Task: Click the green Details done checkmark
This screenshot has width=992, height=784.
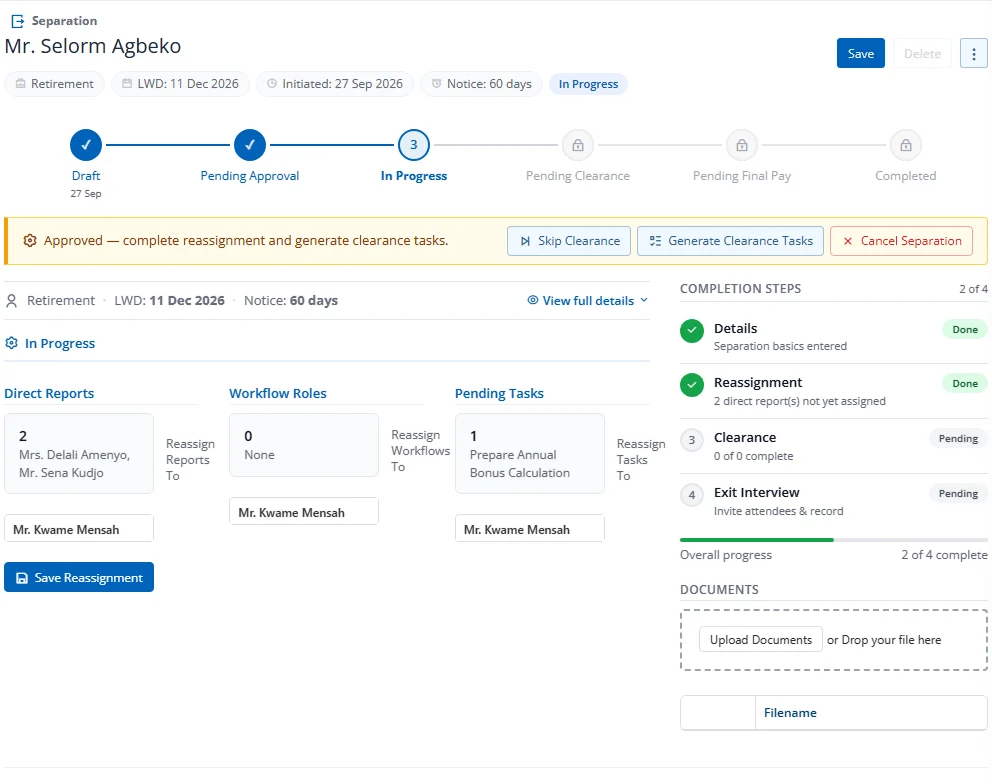Action: click(x=691, y=330)
